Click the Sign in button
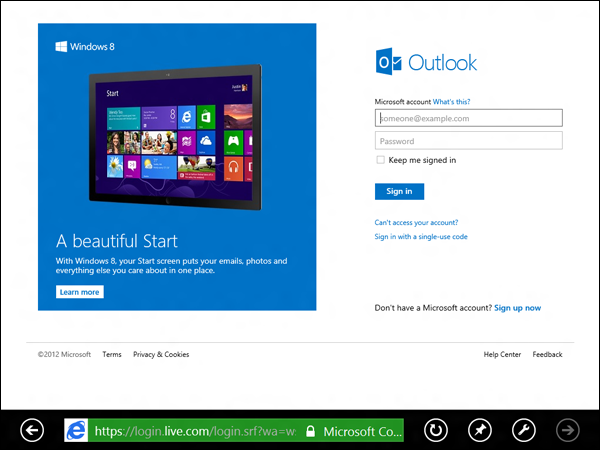The image size is (600, 450). [399, 191]
